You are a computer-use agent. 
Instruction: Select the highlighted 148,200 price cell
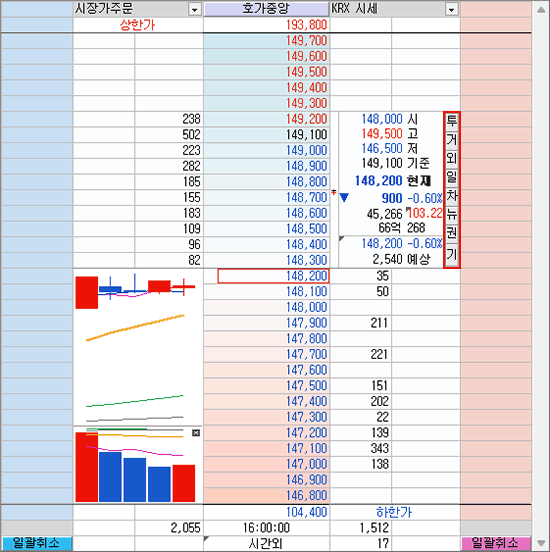(x=273, y=276)
